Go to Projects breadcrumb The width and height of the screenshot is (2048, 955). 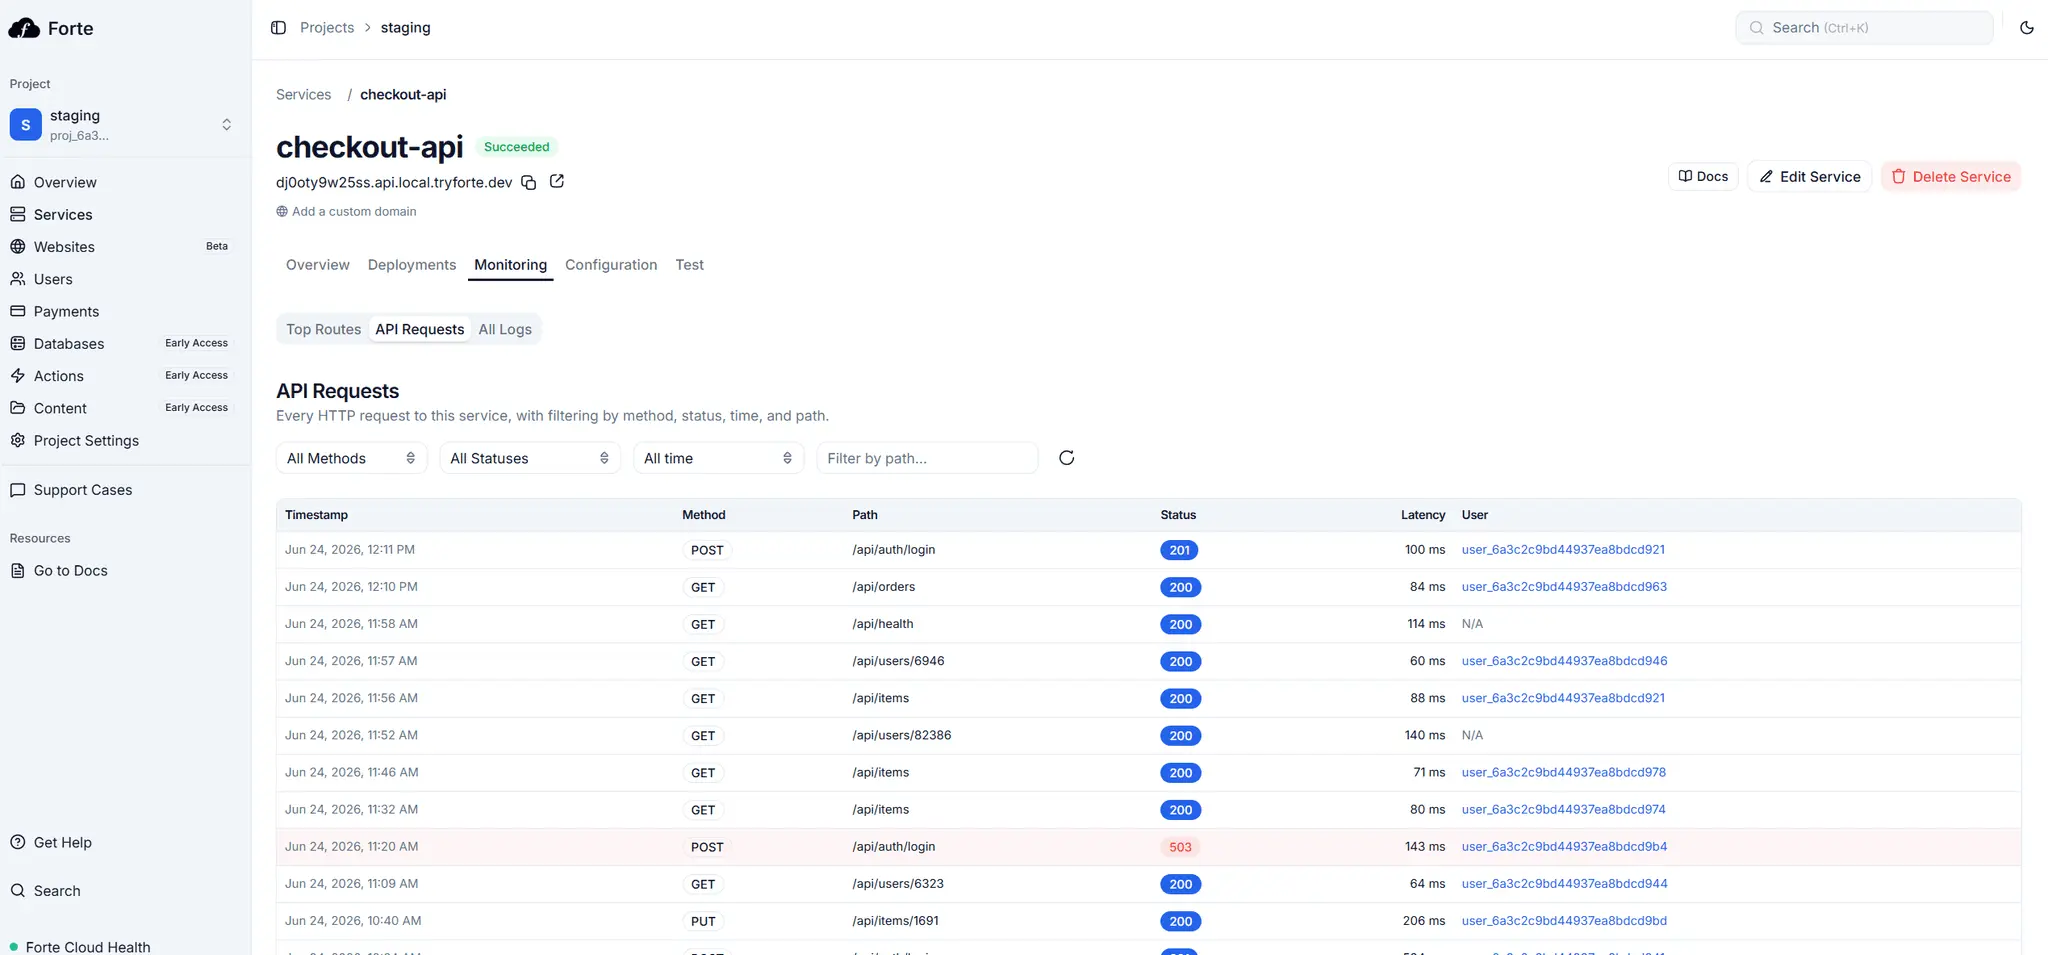(x=327, y=28)
